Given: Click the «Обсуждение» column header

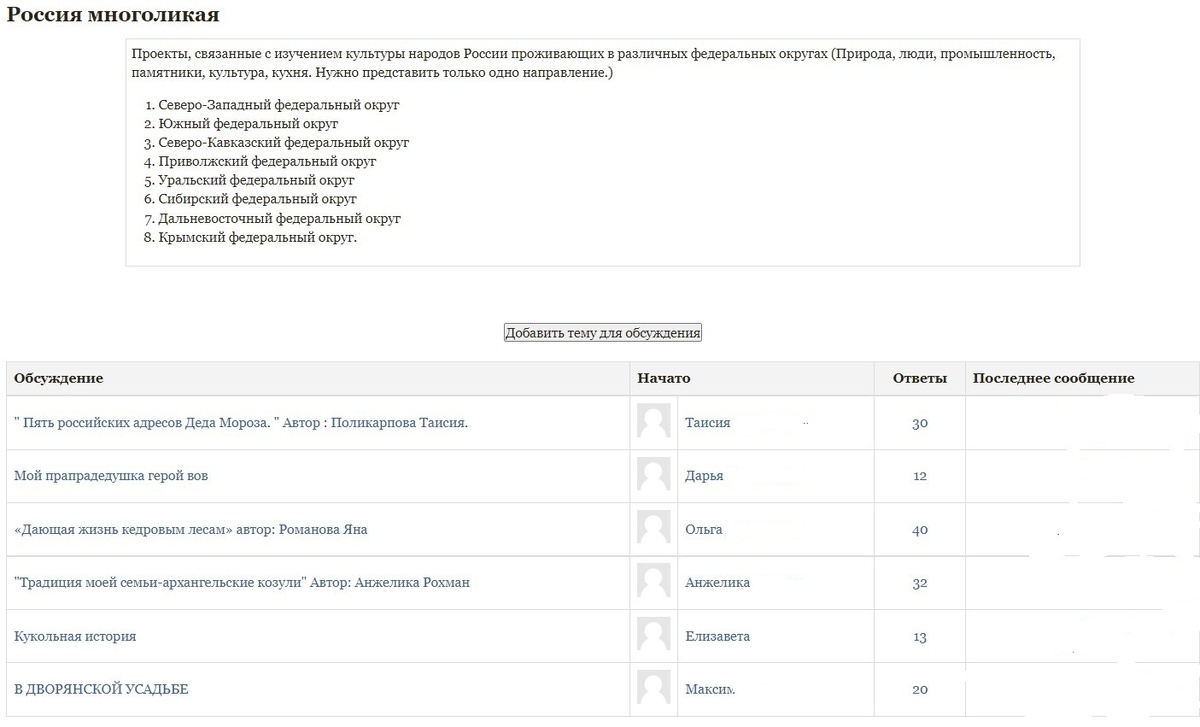Looking at the screenshot, I should click(x=59, y=378).
